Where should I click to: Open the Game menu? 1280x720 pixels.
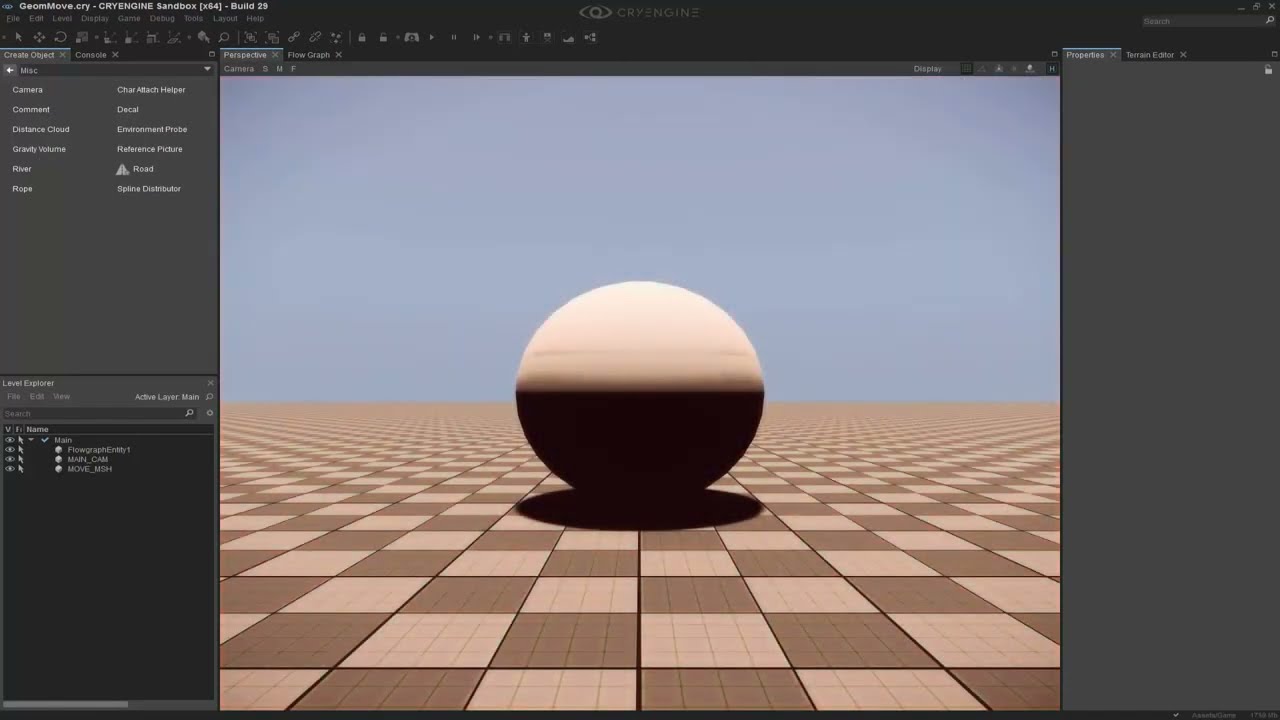pos(129,19)
